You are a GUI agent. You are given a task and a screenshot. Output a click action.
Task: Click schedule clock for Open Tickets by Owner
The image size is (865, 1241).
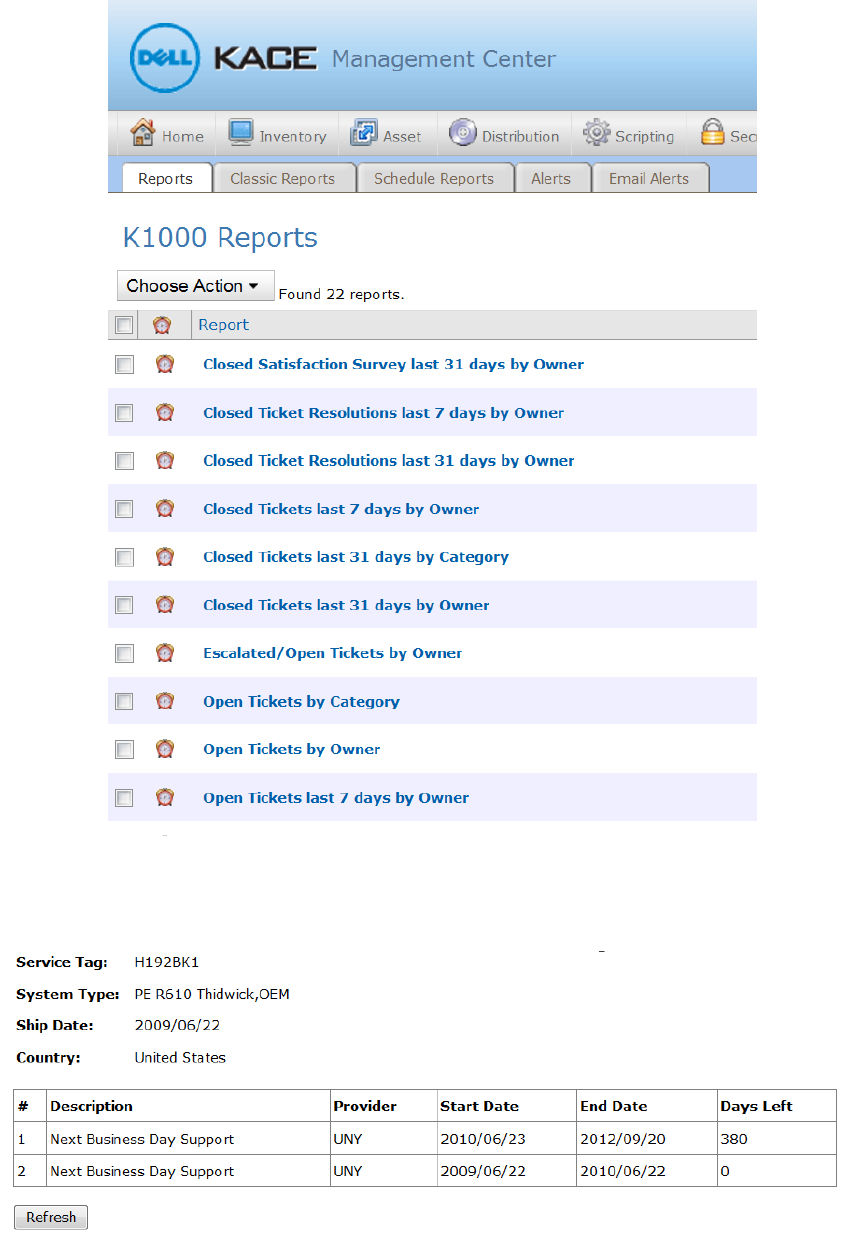165,749
